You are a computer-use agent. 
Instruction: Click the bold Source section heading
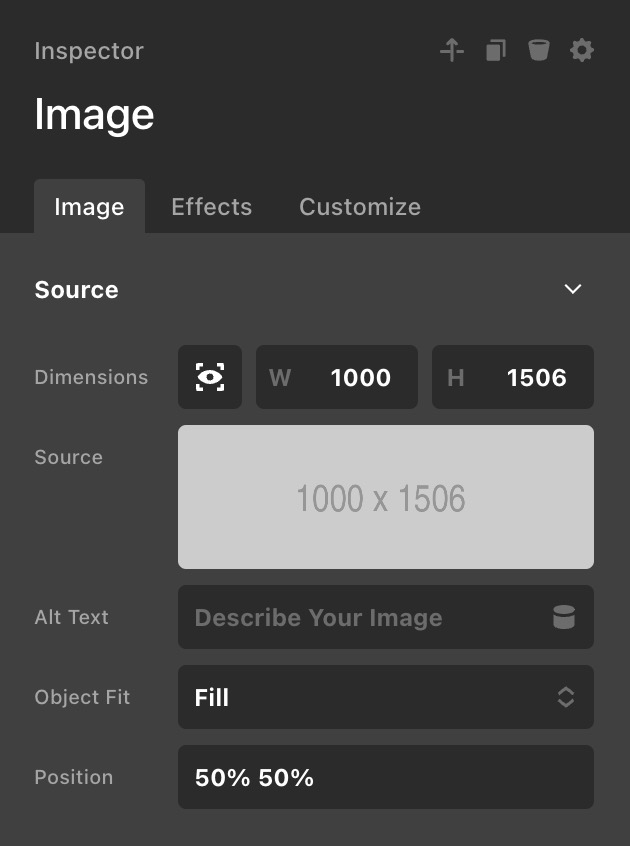click(76, 290)
